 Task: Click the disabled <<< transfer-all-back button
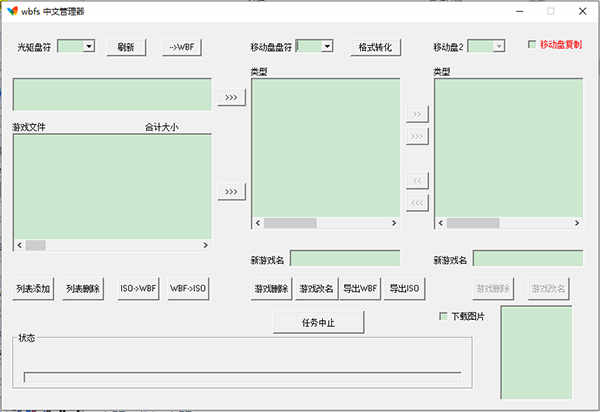click(417, 203)
